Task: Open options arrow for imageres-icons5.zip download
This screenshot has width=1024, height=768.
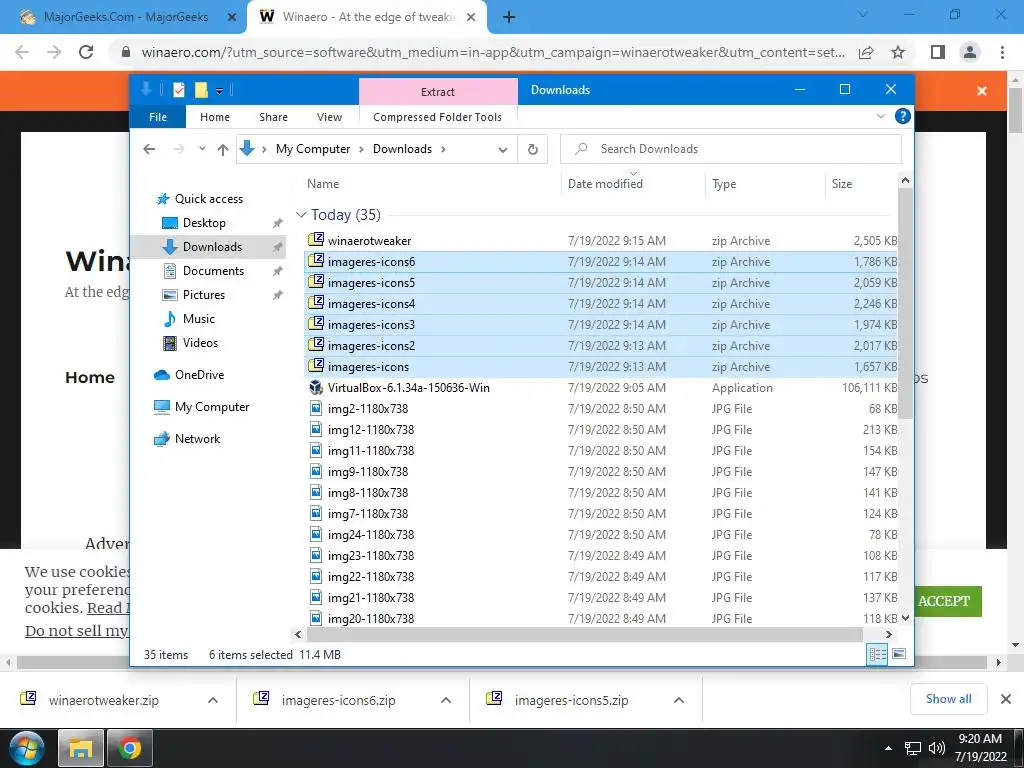Action: pyautogui.click(x=679, y=700)
